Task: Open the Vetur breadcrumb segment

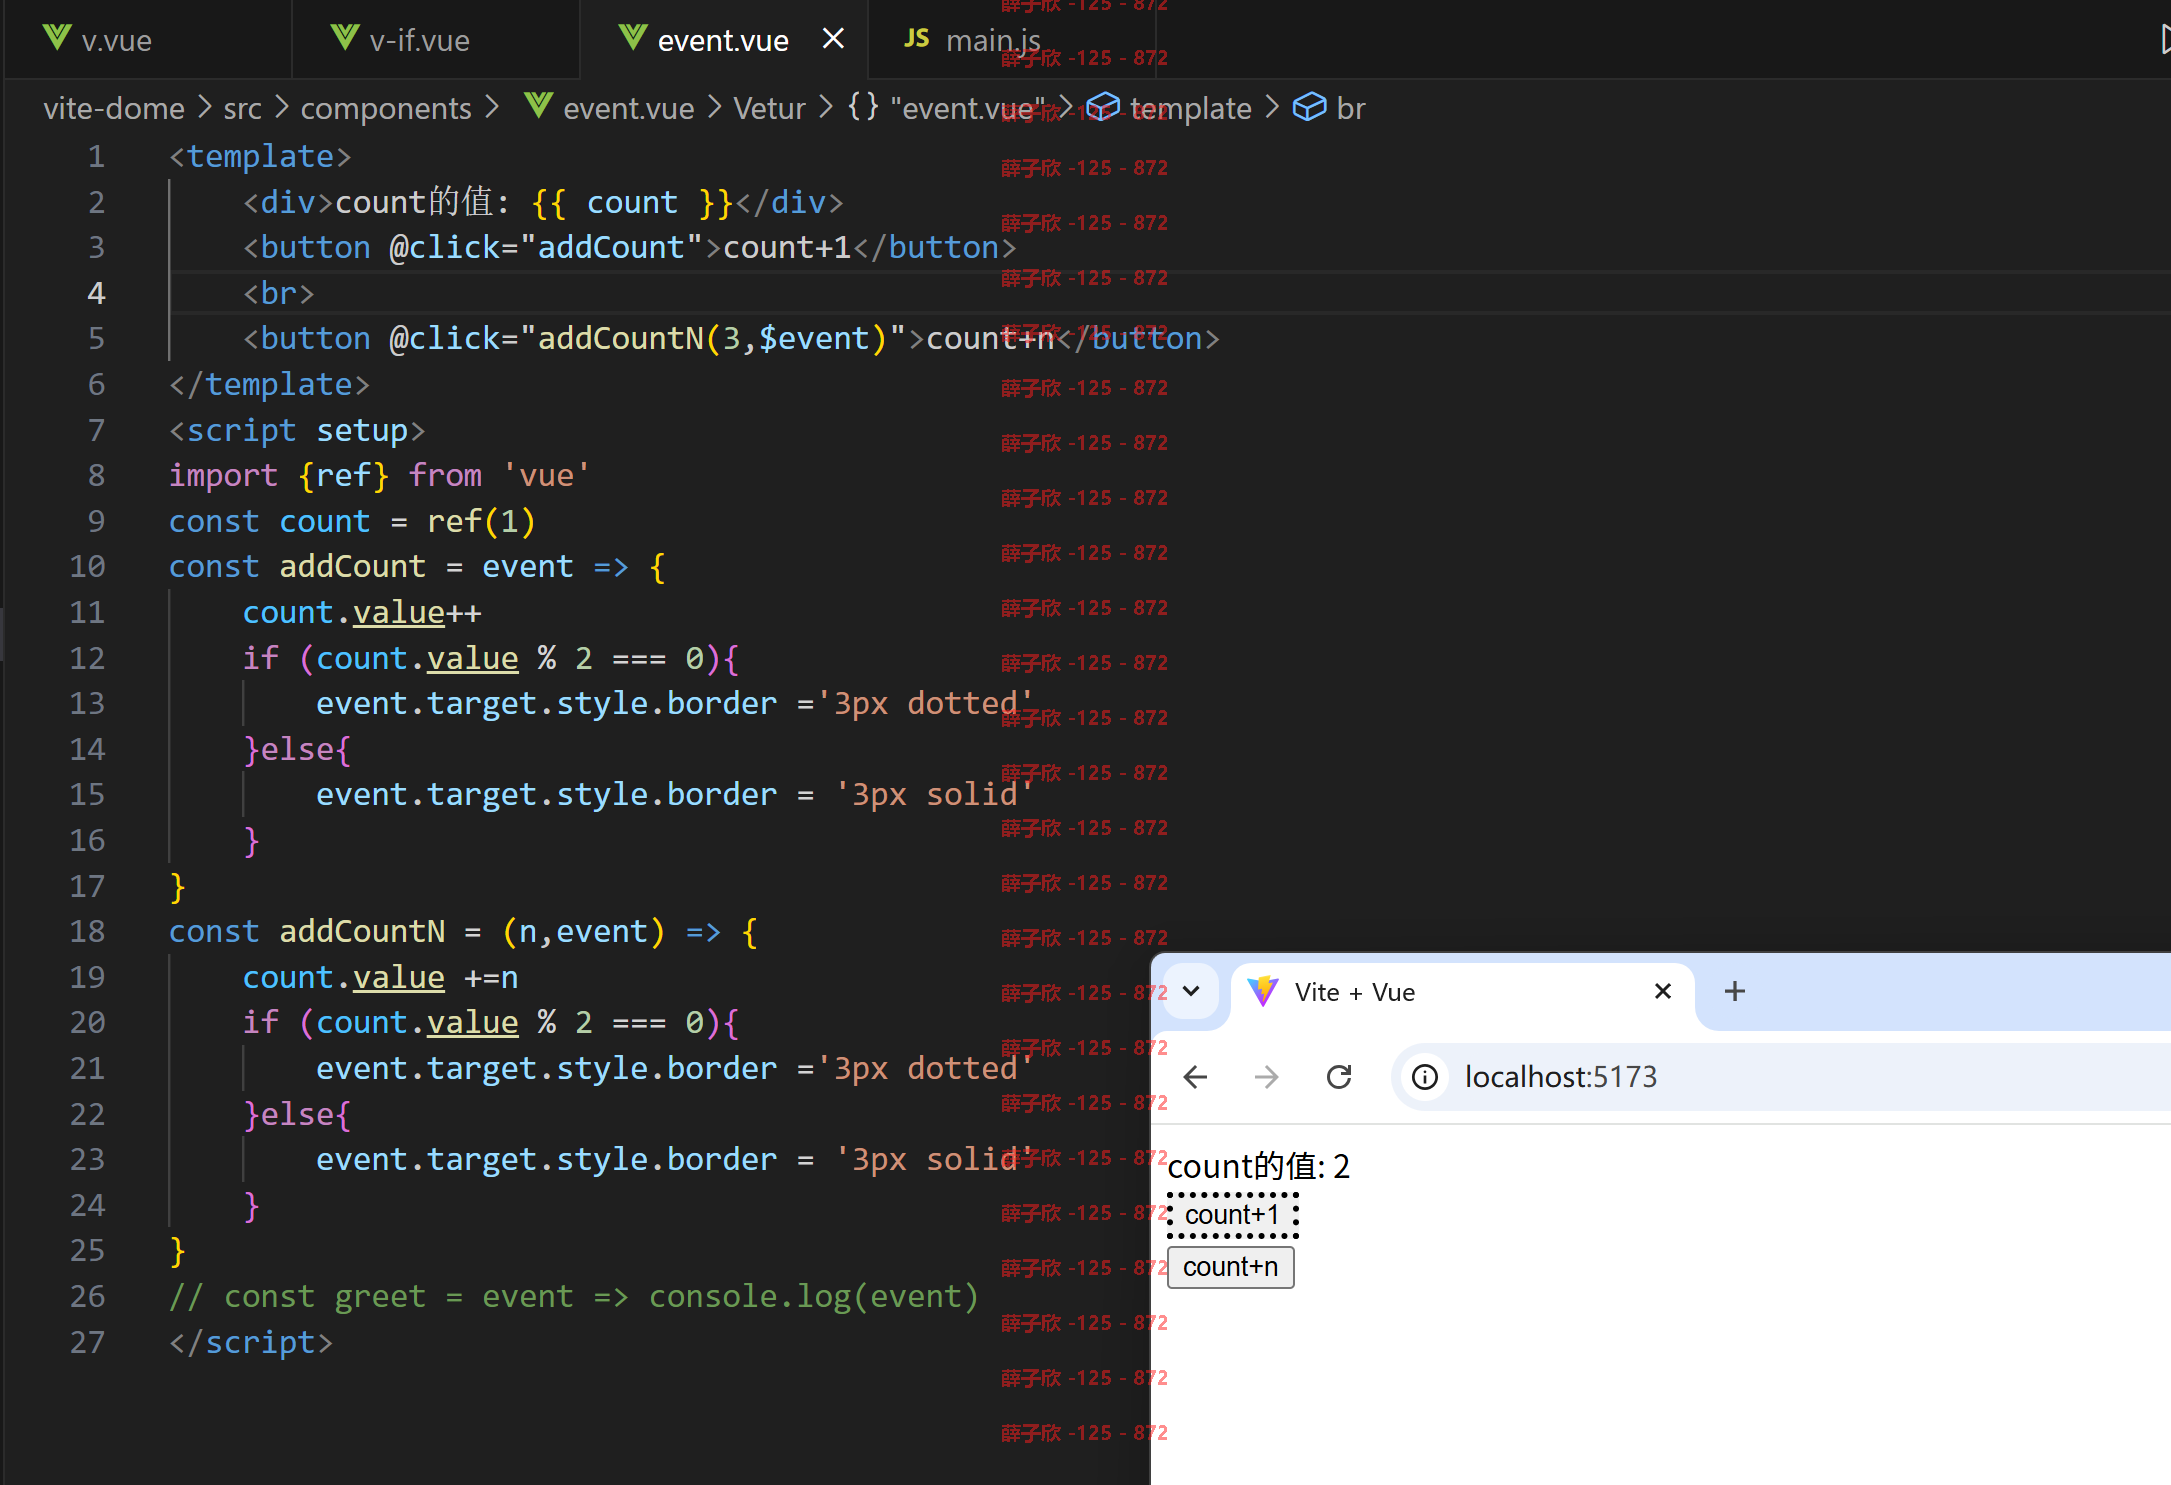Action: (x=769, y=108)
